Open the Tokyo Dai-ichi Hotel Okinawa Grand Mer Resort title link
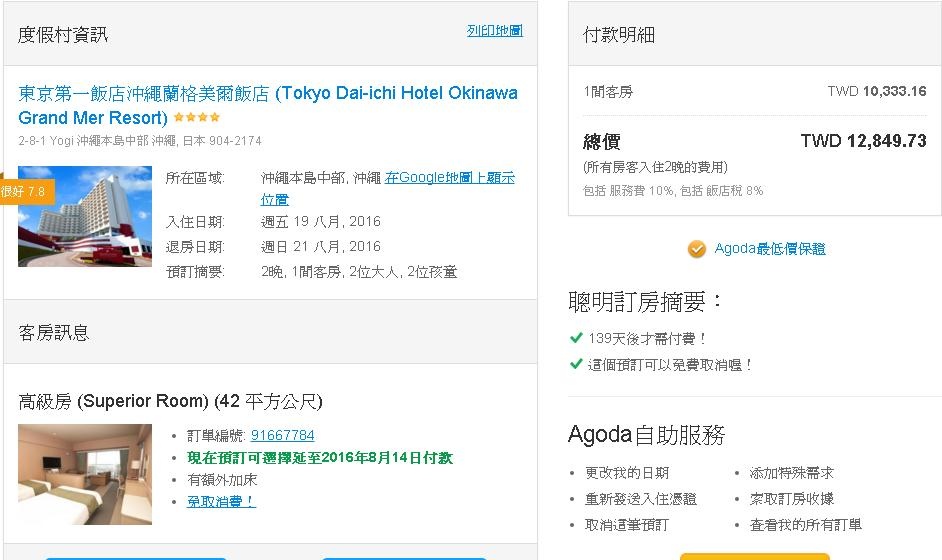Screen dimensions: 942x560 pos(267,105)
